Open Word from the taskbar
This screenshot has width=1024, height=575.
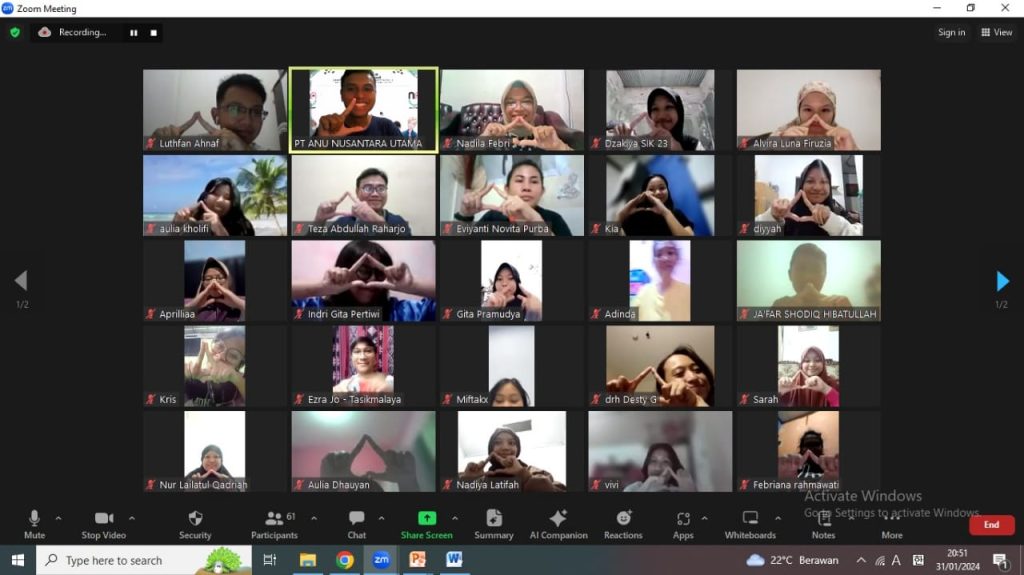(455, 560)
